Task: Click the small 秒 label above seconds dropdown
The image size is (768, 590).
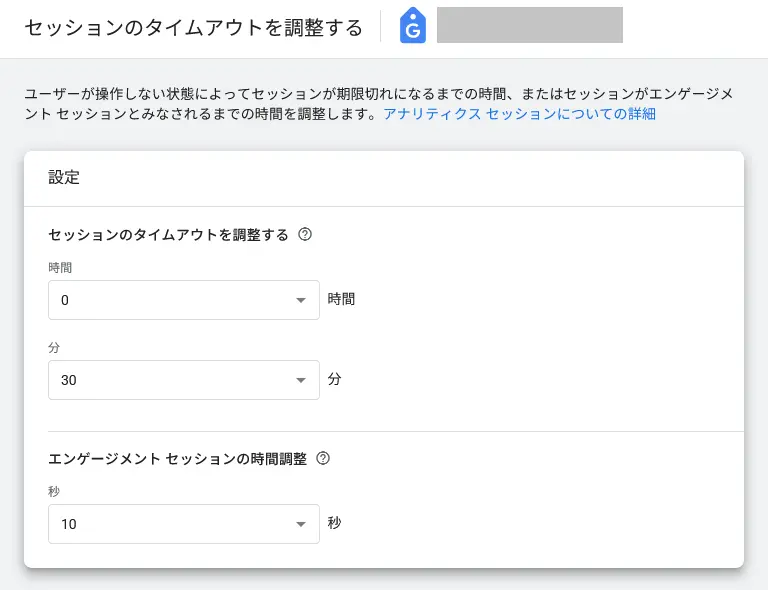Action: (x=54, y=492)
